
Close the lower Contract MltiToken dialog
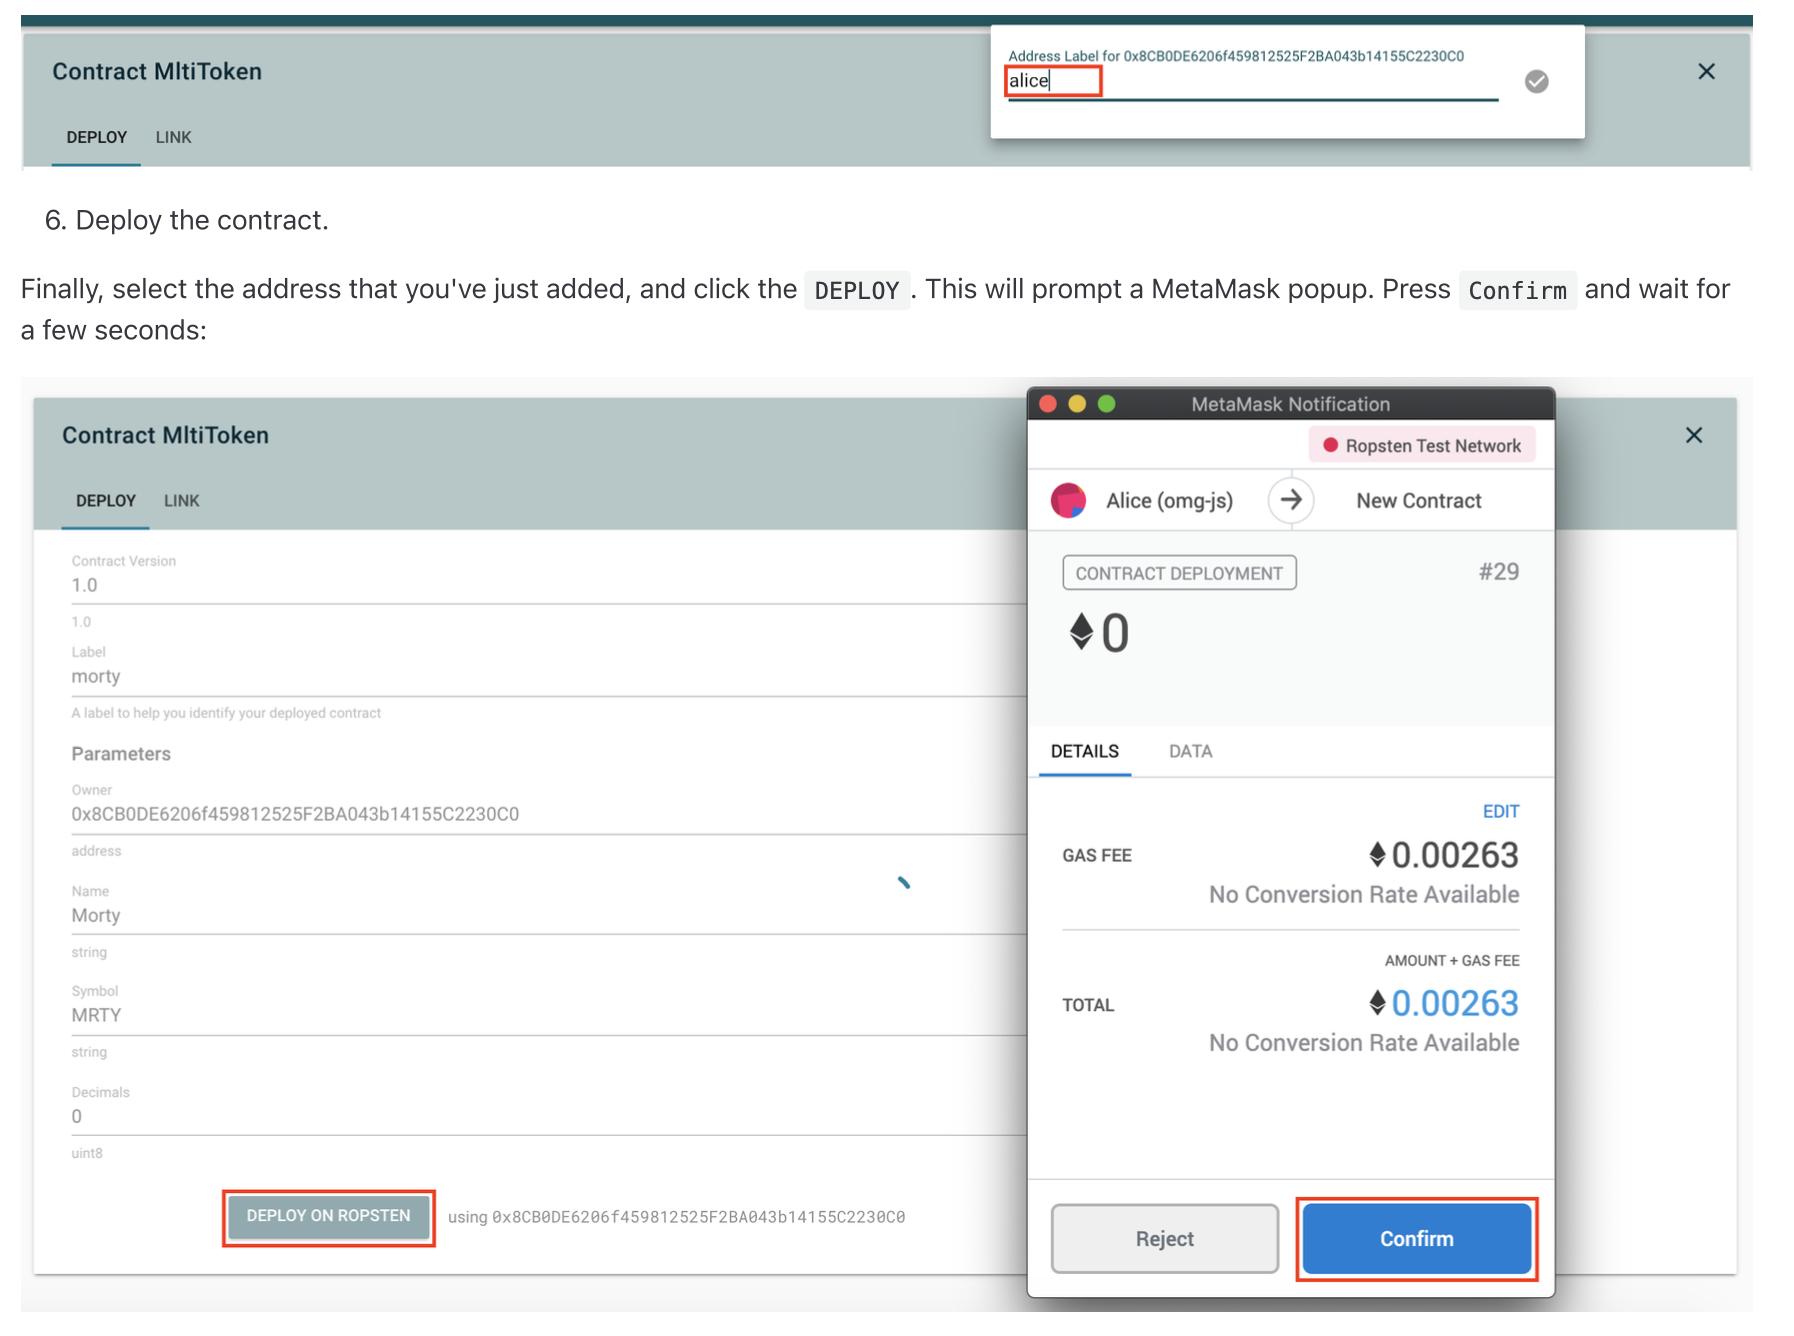(1693, 435)
